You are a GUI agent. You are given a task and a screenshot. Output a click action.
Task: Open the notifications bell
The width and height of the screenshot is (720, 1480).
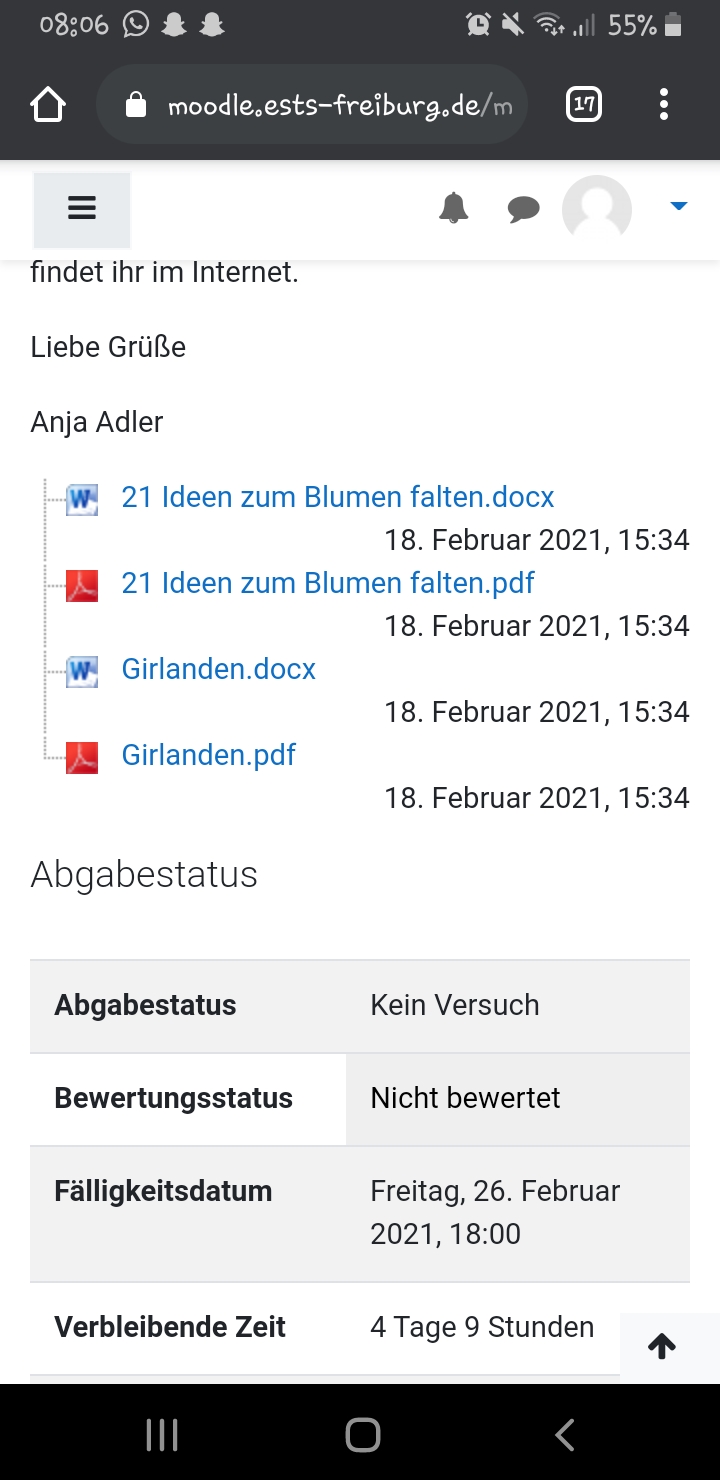click(x=453, y=208)
